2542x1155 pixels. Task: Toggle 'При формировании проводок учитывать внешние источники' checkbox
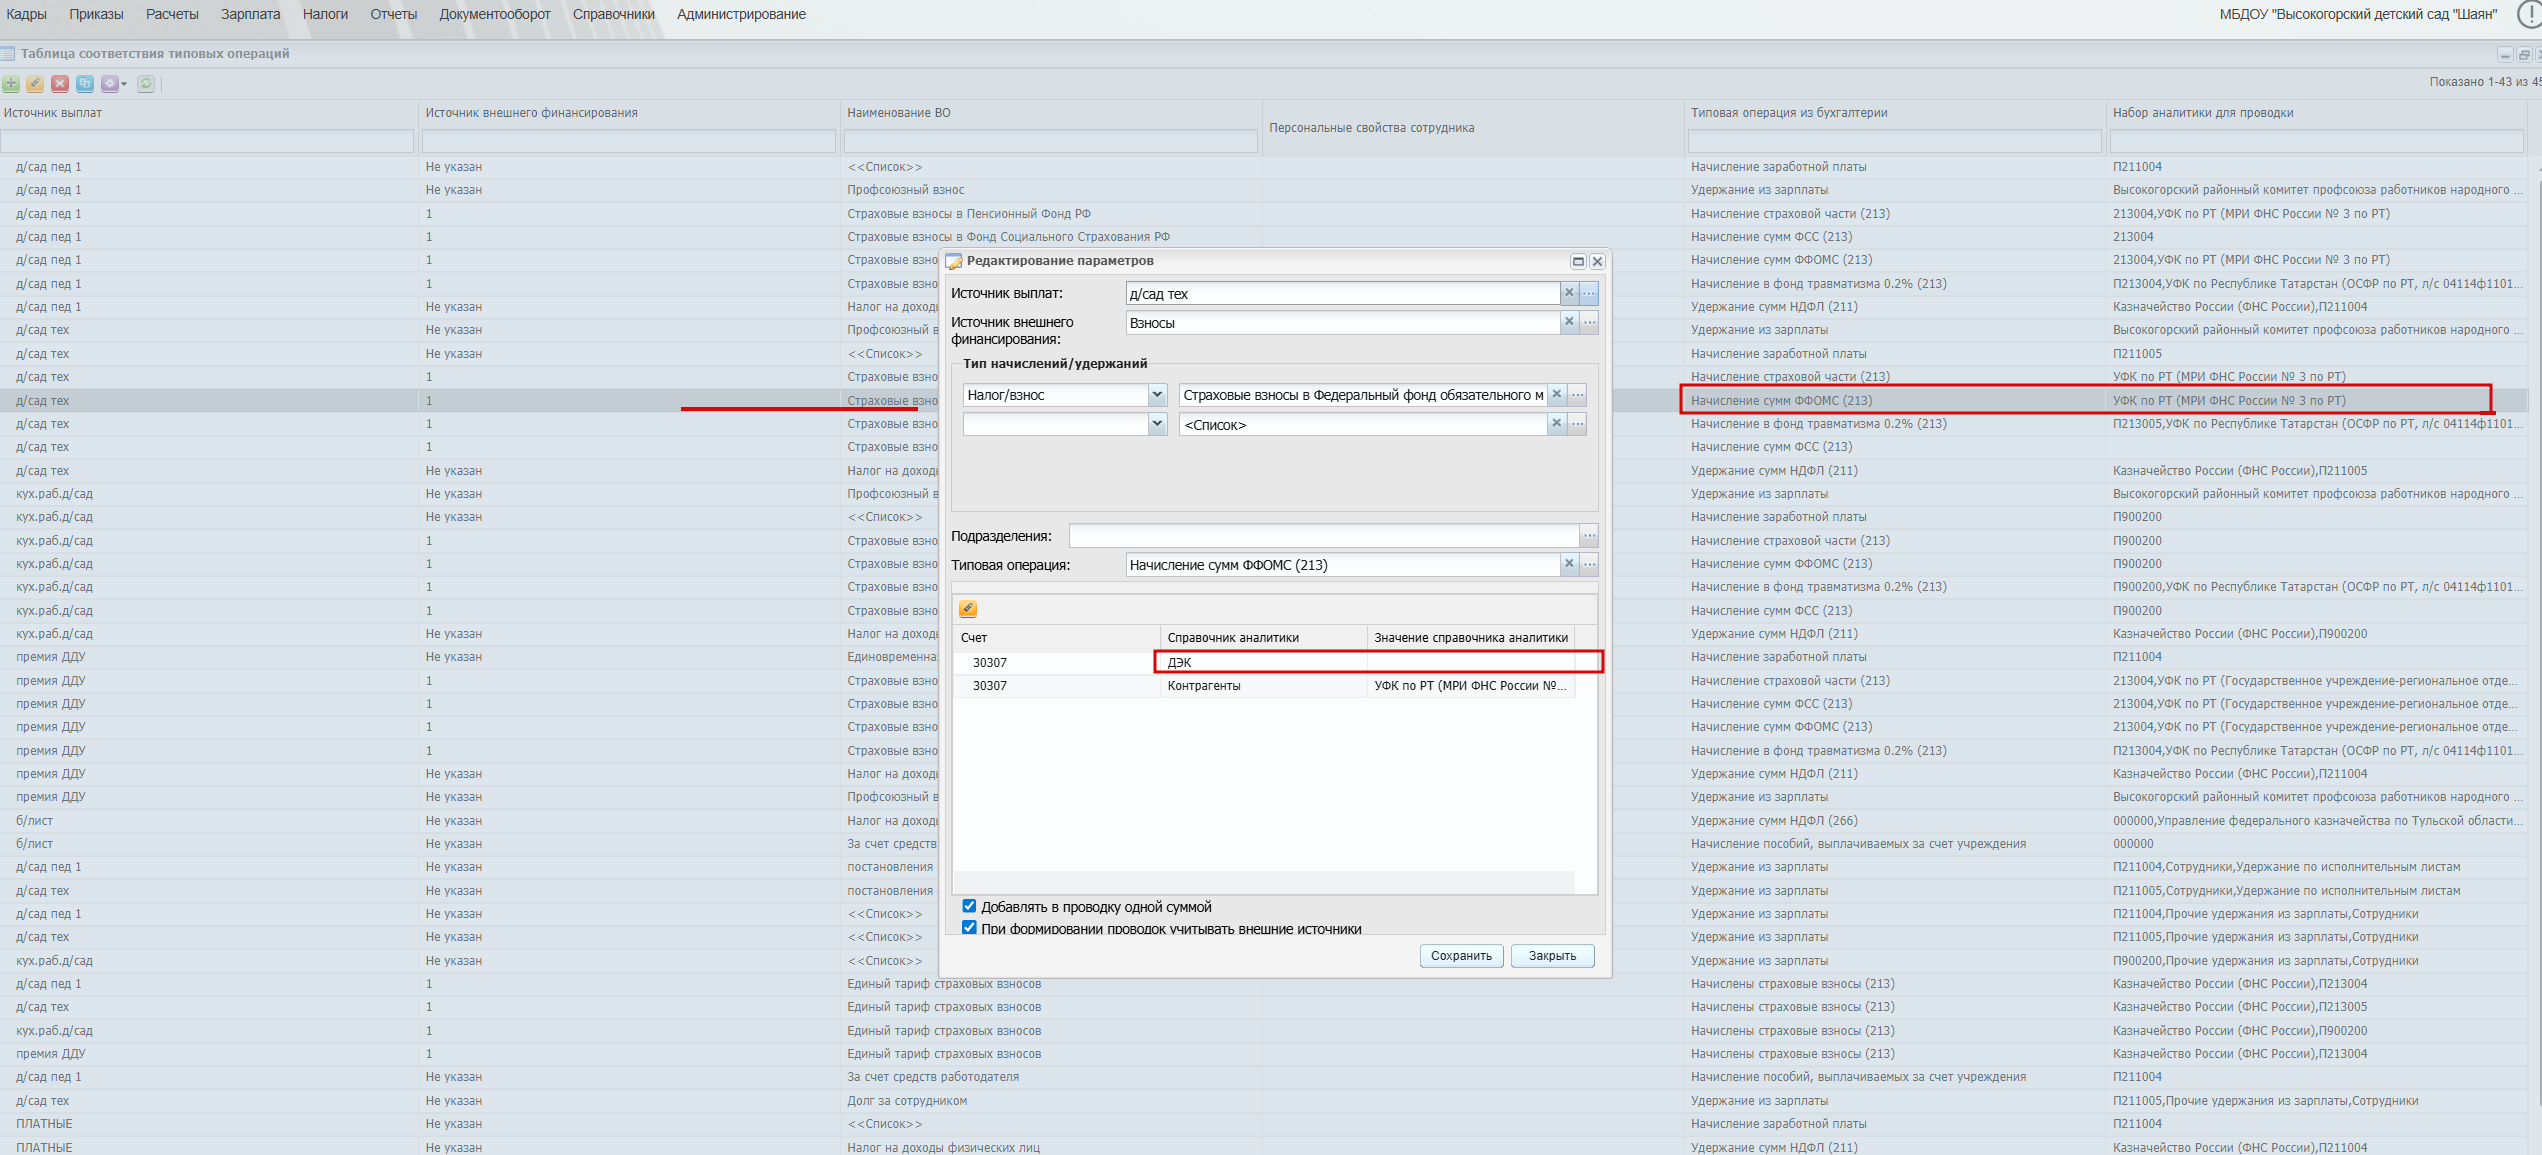coord(969,928)
